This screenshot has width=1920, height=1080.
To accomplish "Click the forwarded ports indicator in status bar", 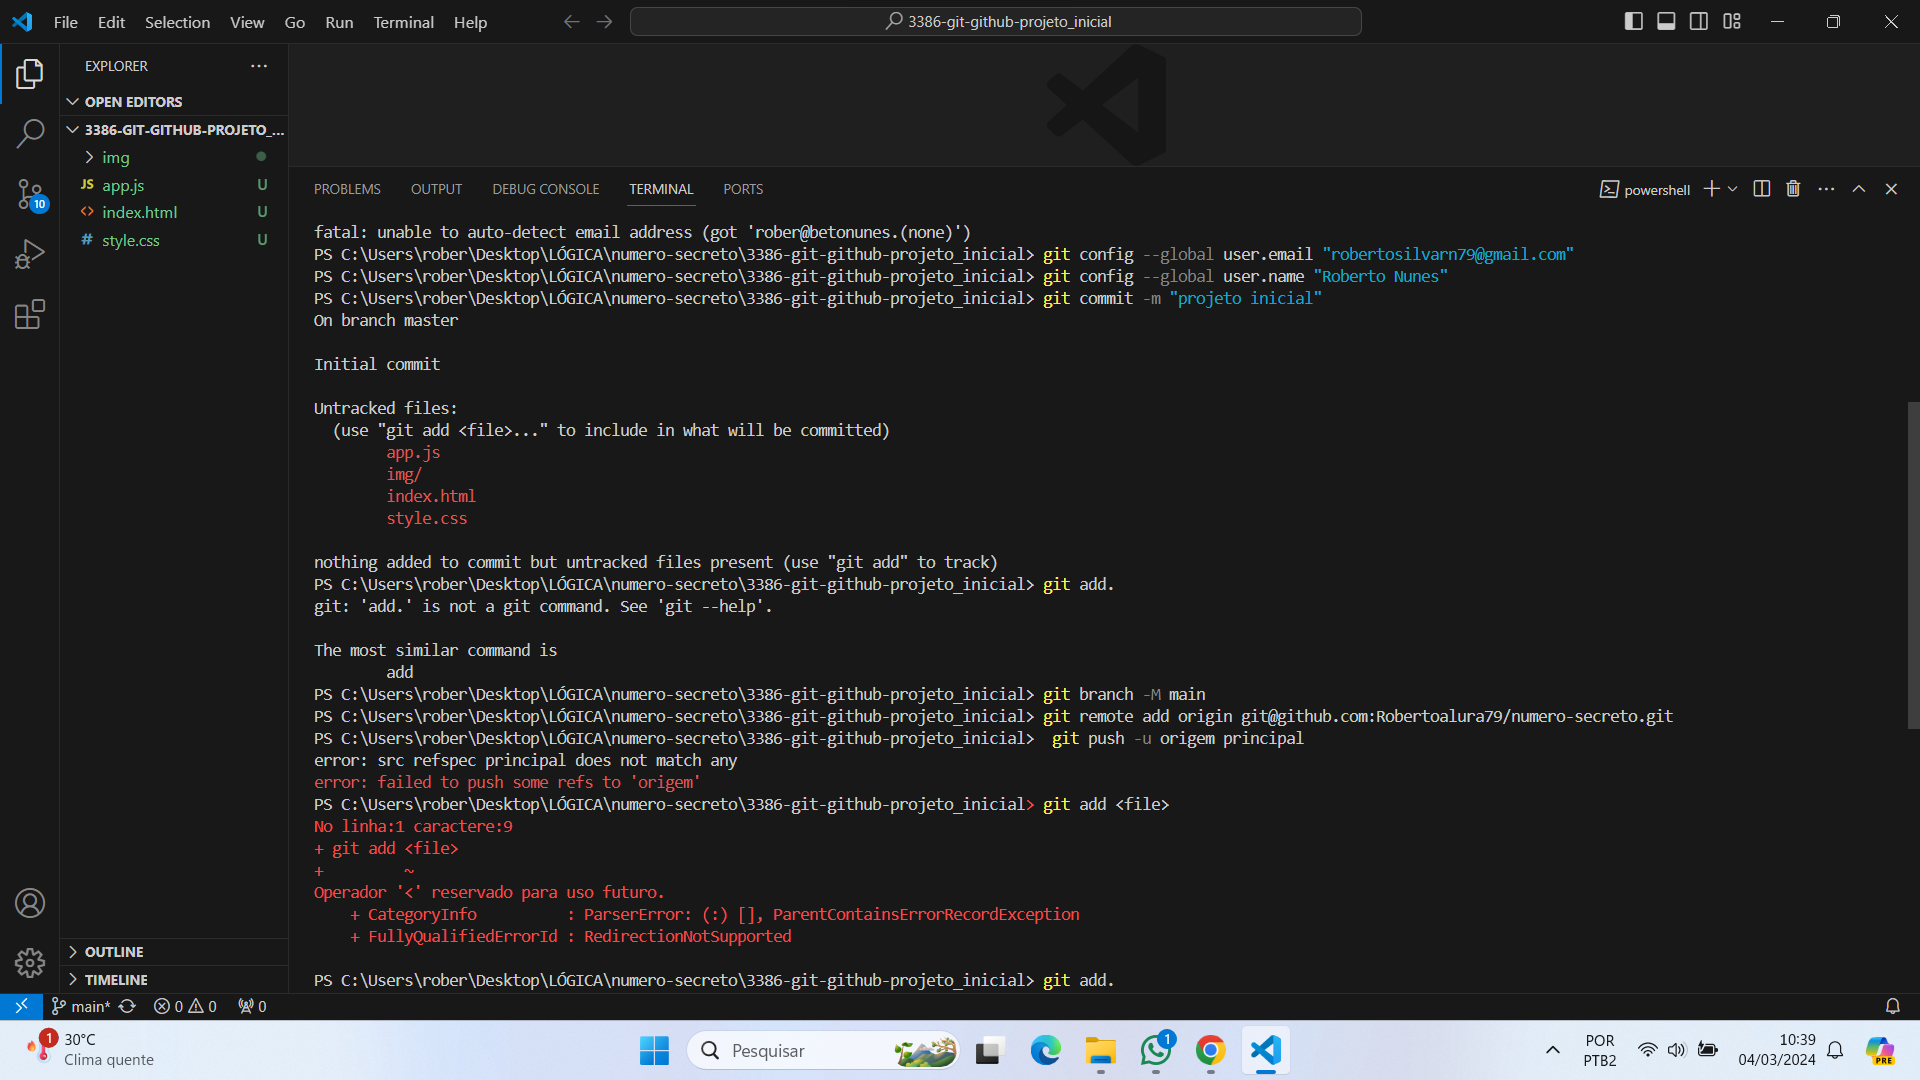I will pyautogui.click(x=252, y=1006).
